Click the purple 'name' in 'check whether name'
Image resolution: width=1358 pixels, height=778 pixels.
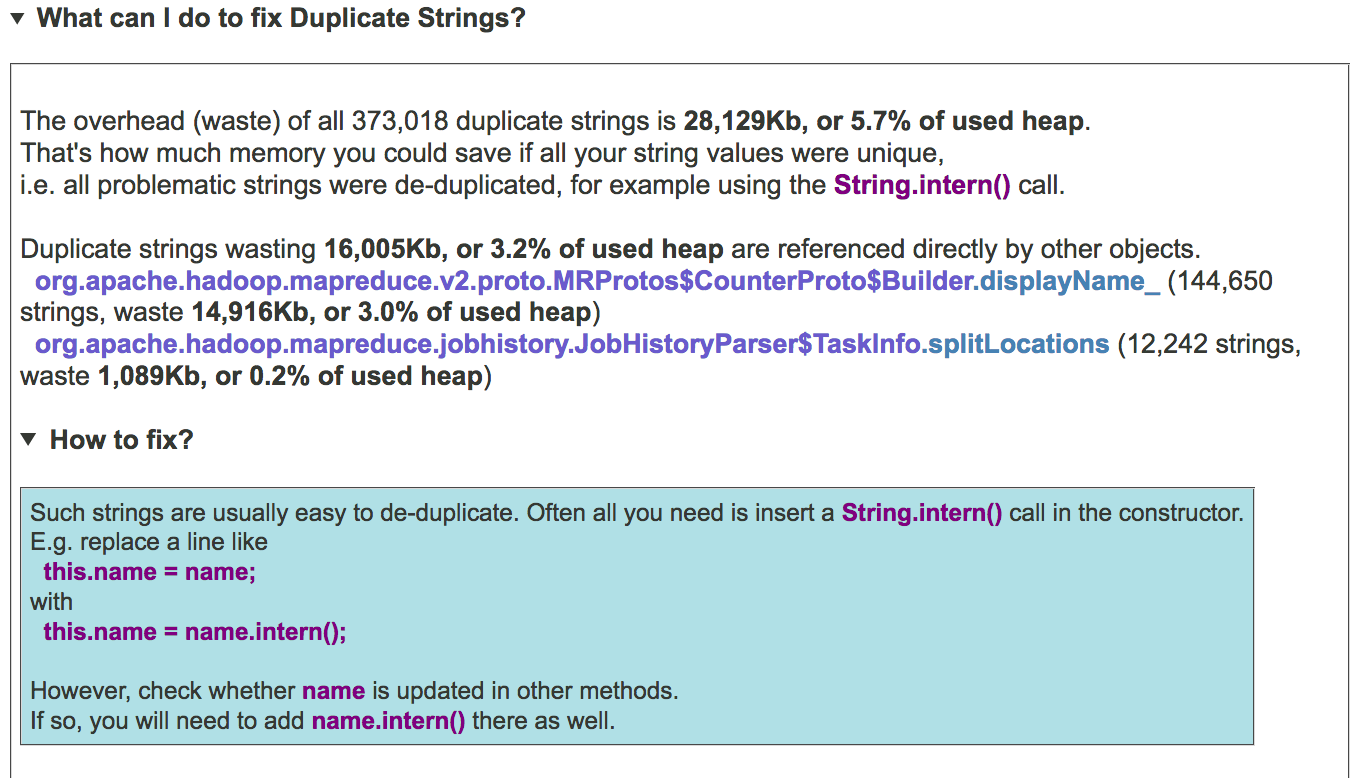pyautogui.click(x=333, y=691)
